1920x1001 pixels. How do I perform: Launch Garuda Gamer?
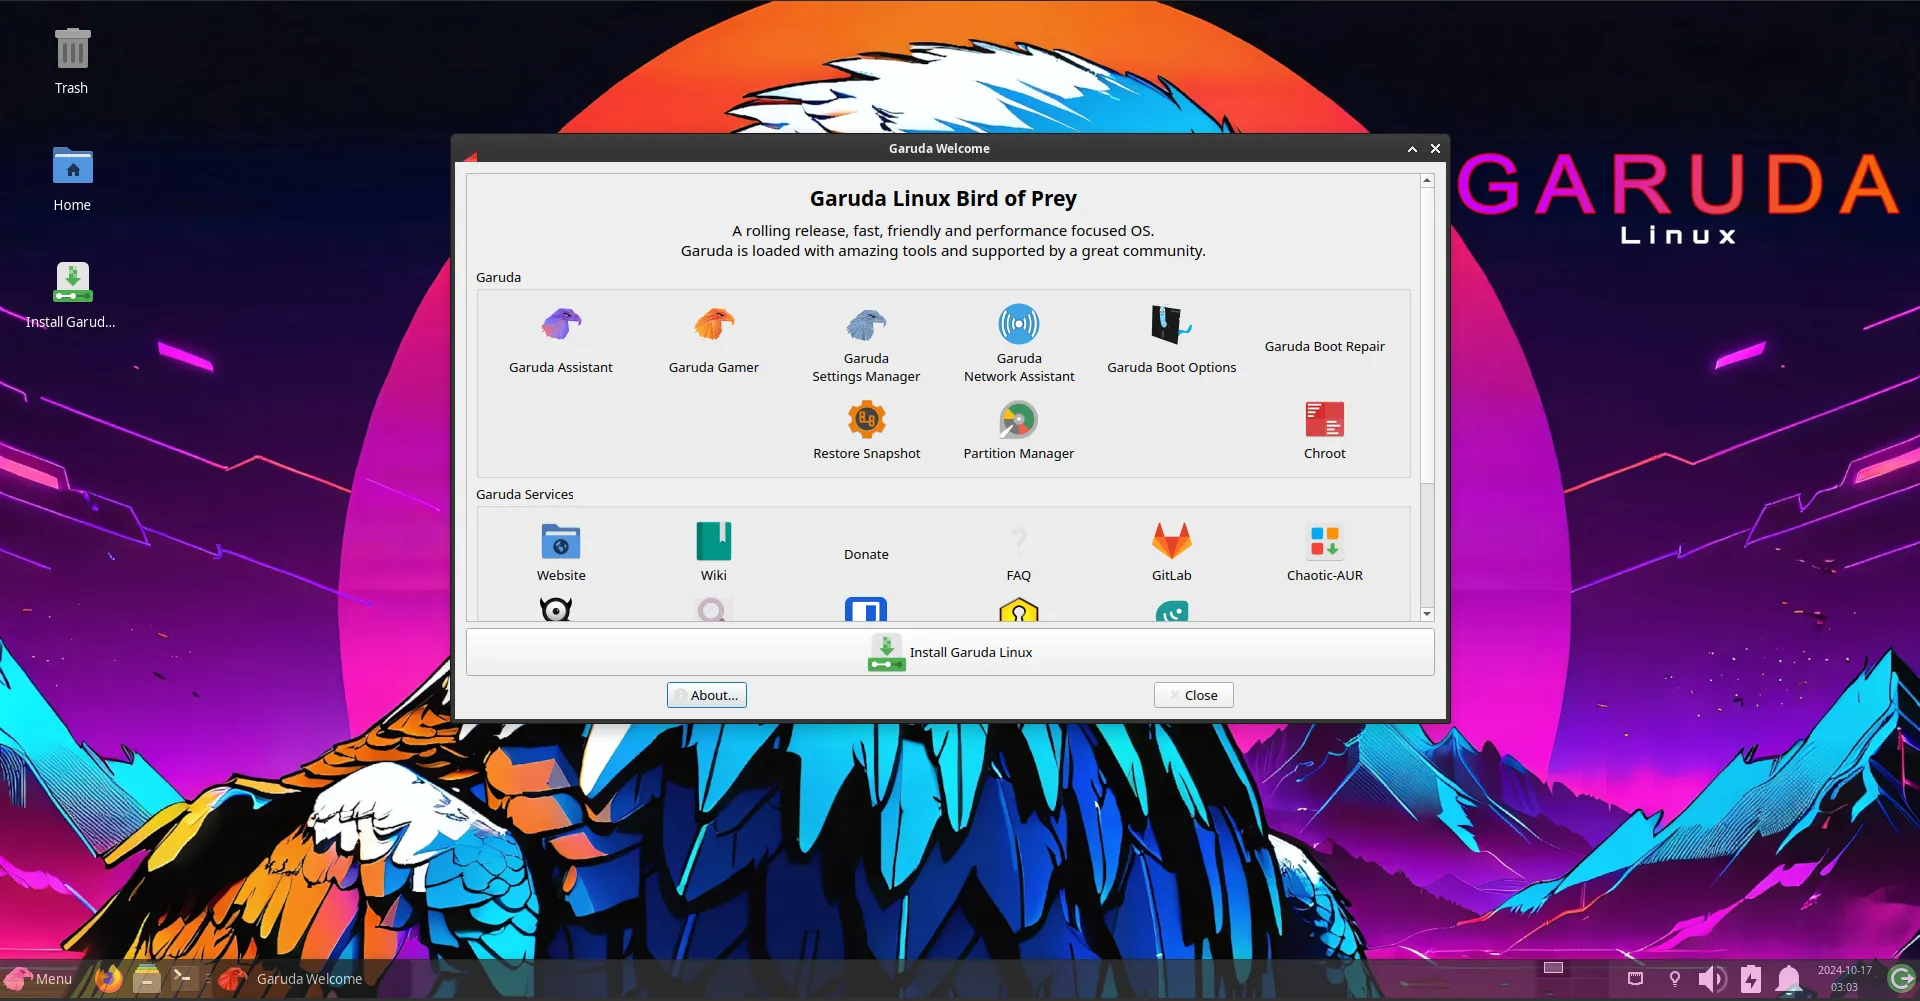(713, 340)
